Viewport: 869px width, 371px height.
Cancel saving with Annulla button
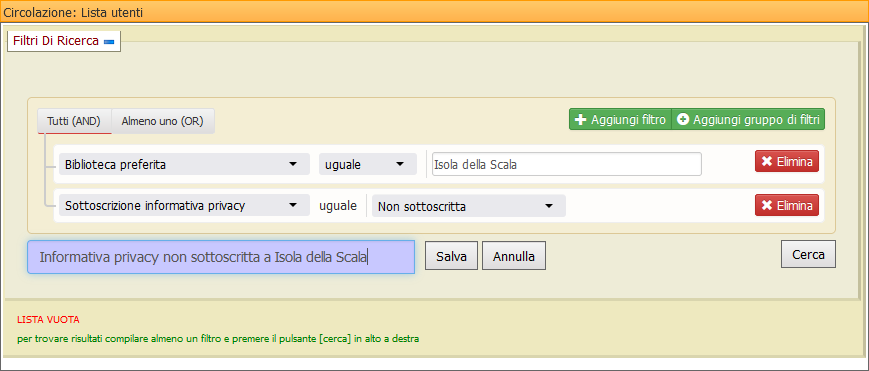click(514, 256)
